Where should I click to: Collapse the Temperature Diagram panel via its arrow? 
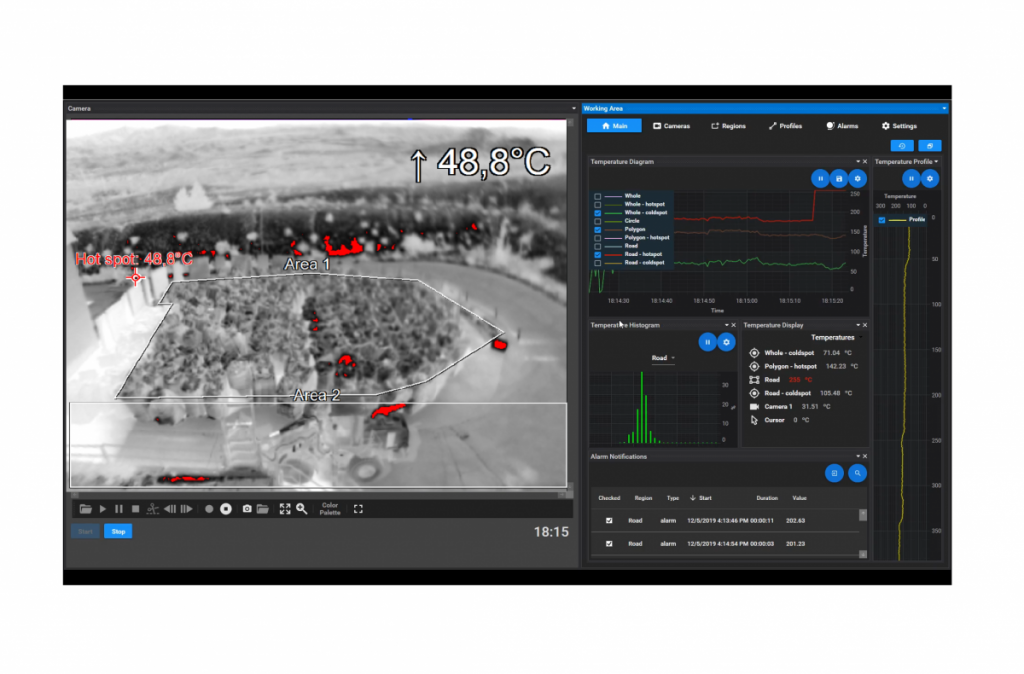click(859, 160)
